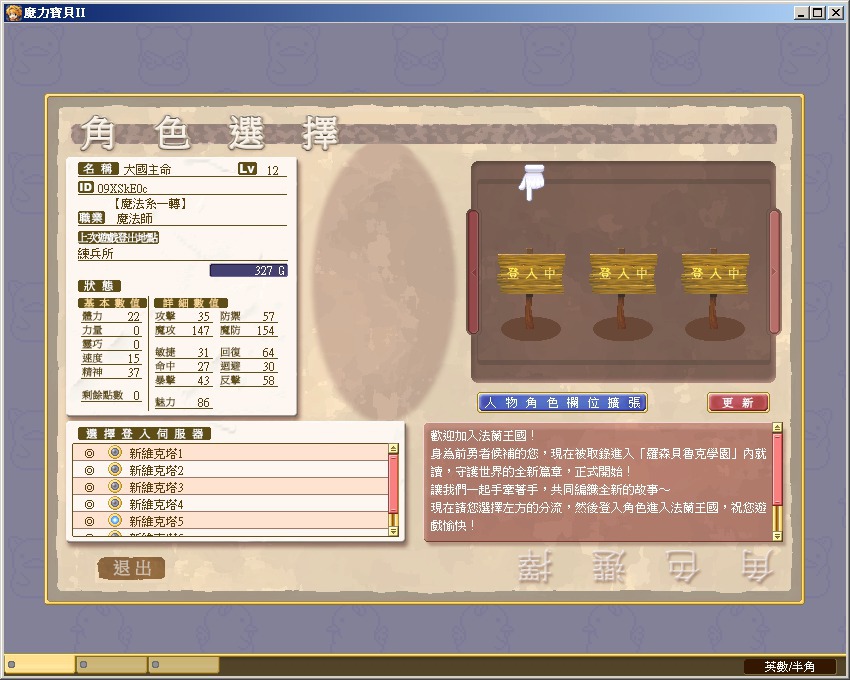Open the 人物角色欄位擴張 slot expansion button
Screen dimensions: 850x680
click(562, 402)
